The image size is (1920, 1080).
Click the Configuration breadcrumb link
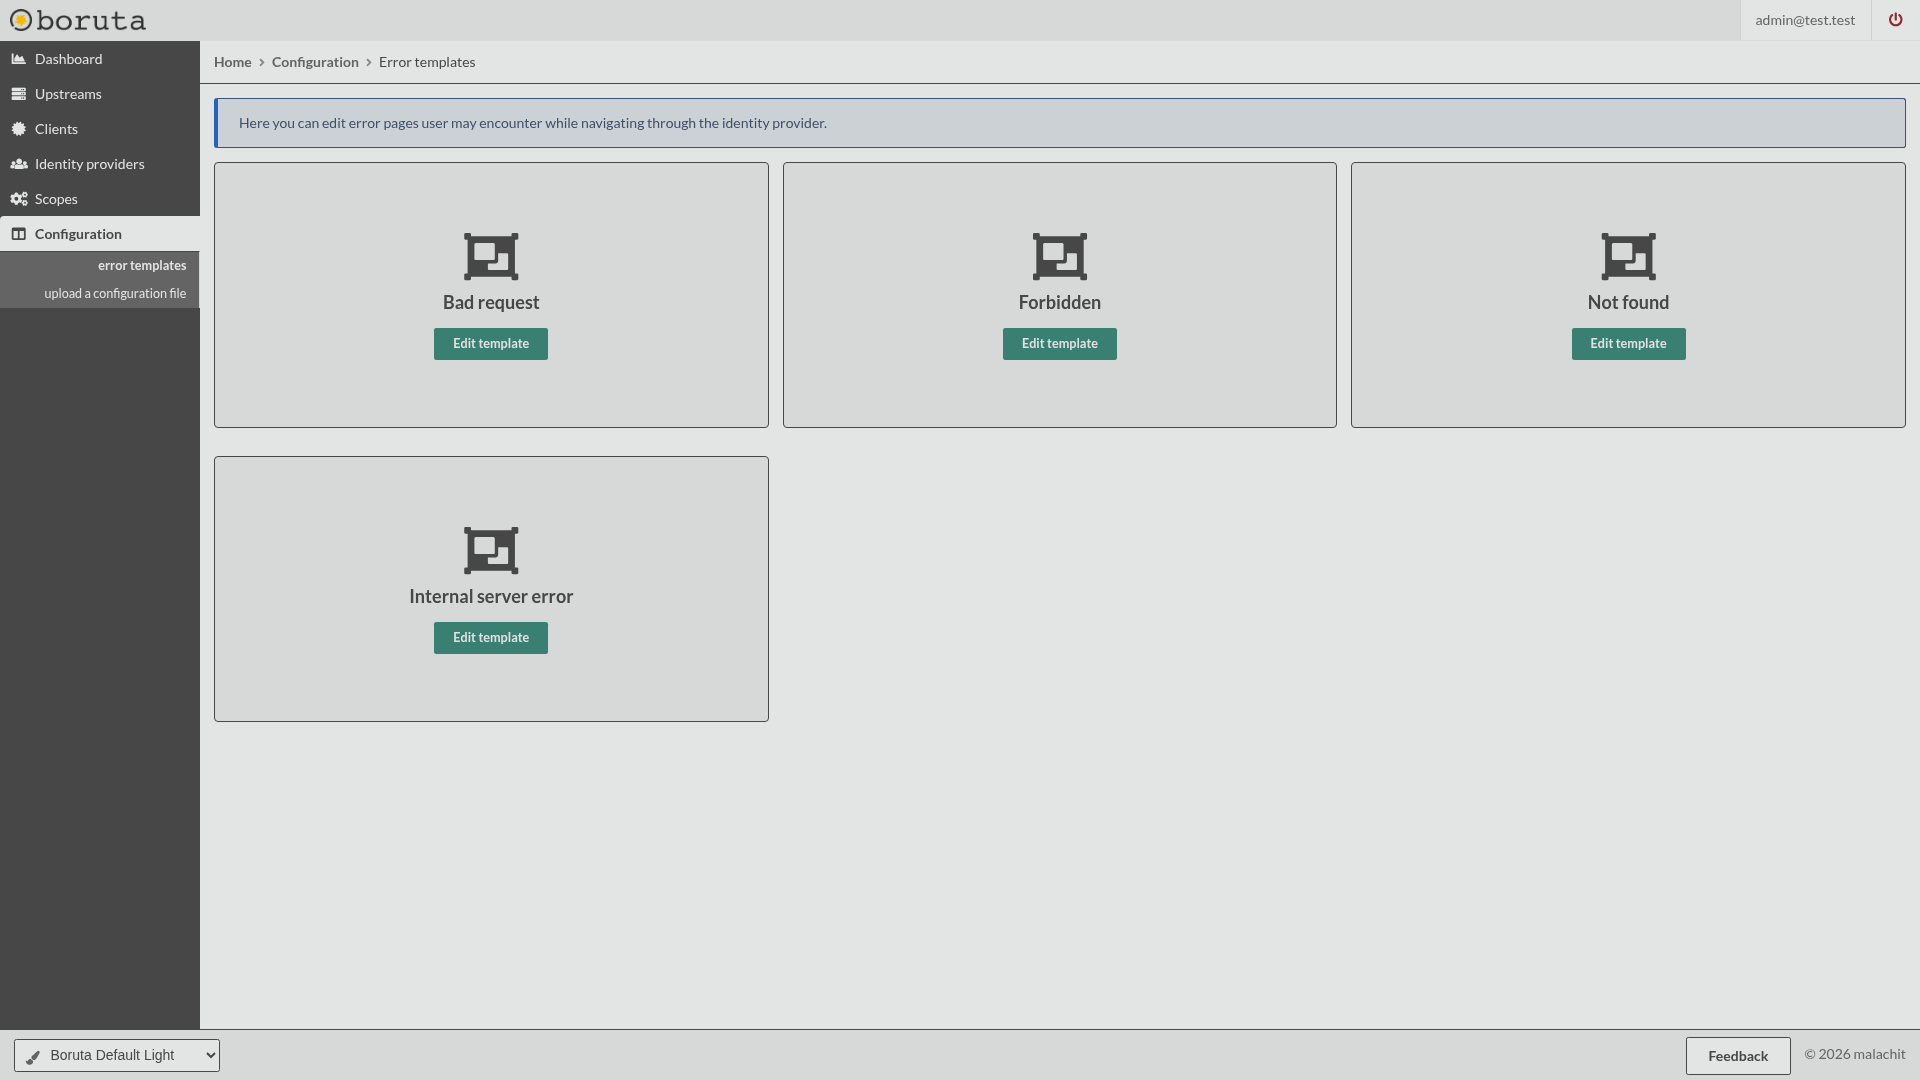click(x=315, y=62)
